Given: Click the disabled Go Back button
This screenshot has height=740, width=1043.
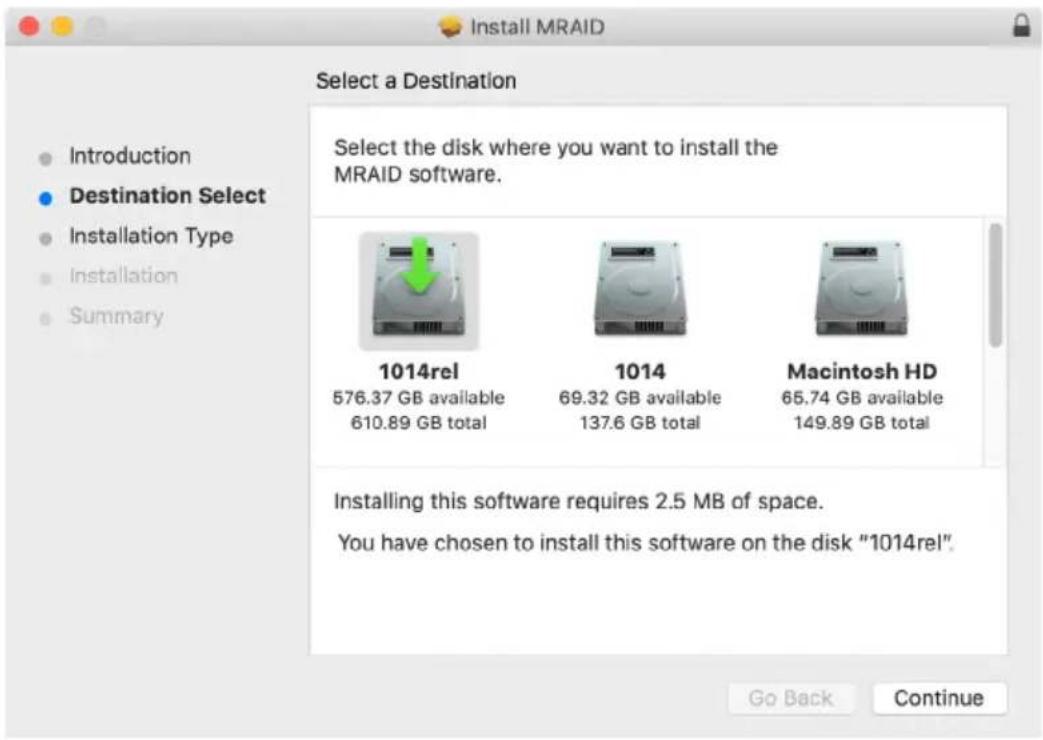Looking at the screenshot, I should (x=790, y=698).
